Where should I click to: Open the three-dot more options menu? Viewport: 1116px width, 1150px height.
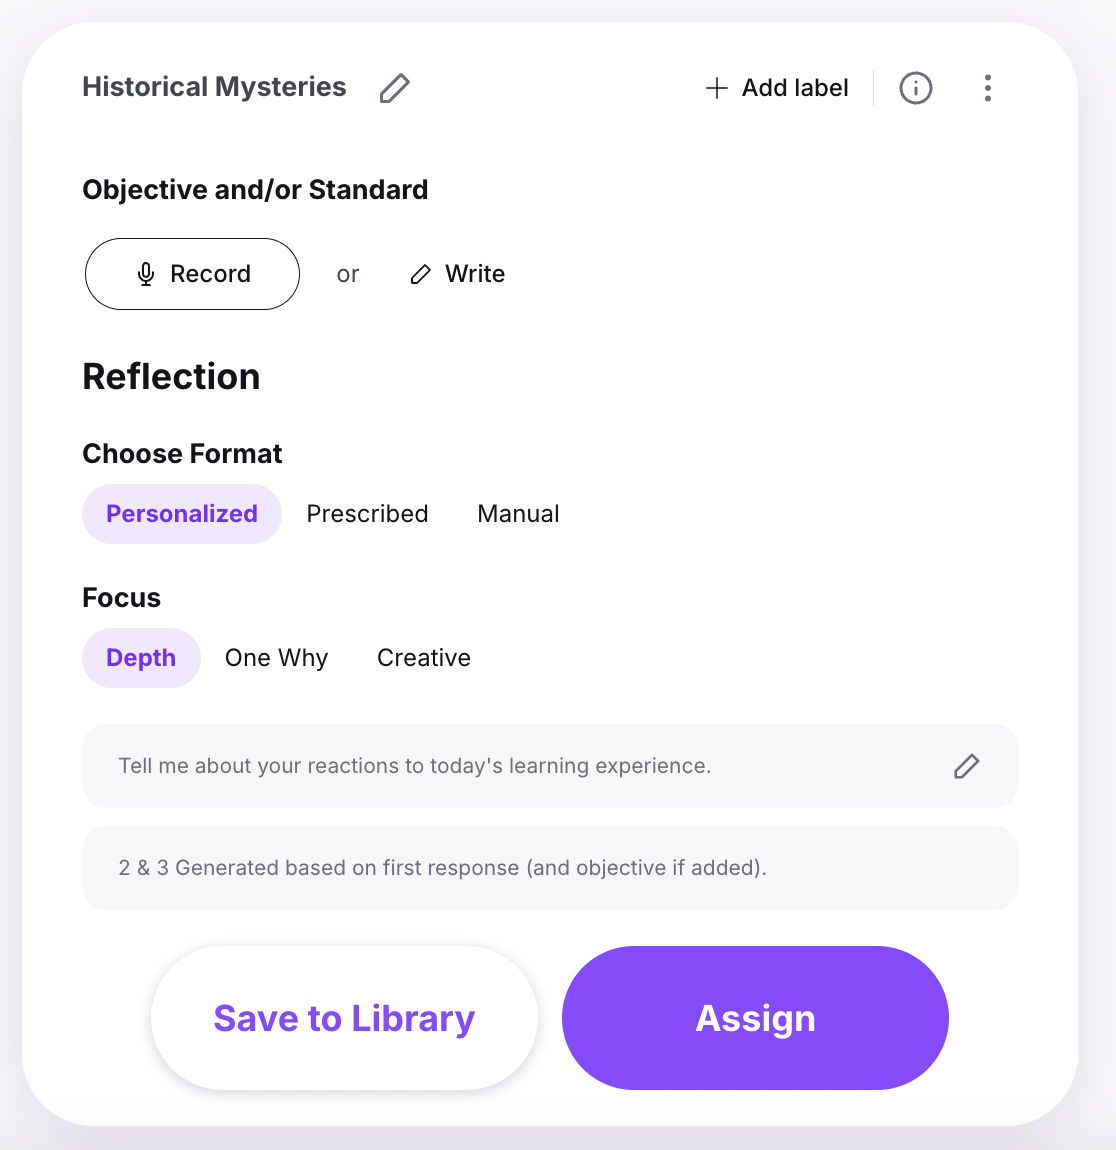988,88
